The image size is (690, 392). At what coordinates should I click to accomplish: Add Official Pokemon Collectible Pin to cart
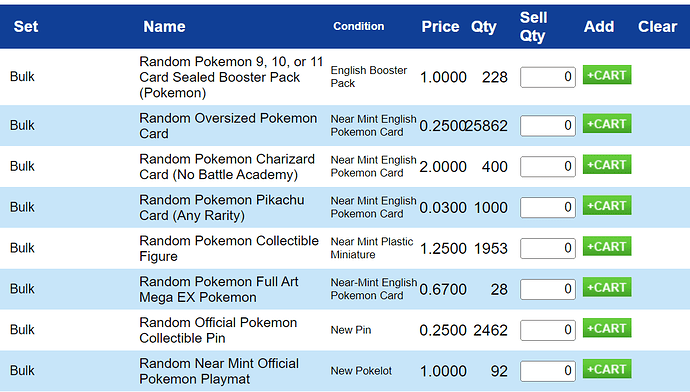tap(607, 328)
